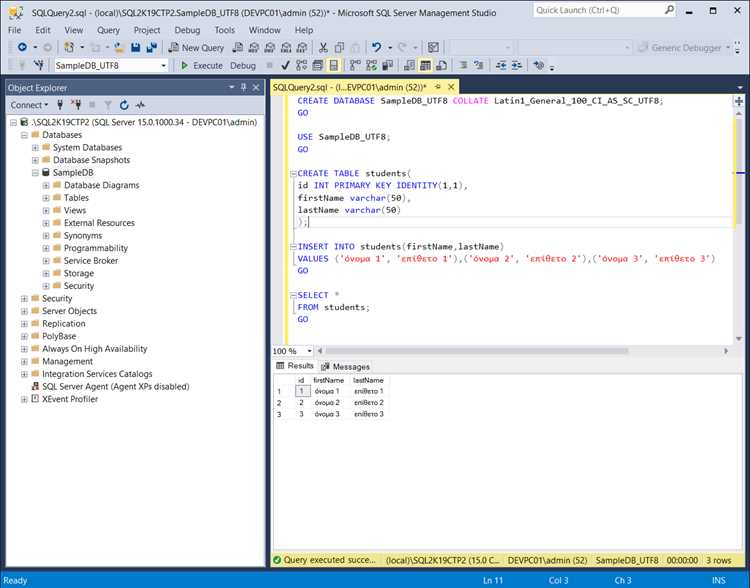The width and height of the screenshot is (750, 588).
Task: Click the Open File folder icon
Action: (119, 47)
